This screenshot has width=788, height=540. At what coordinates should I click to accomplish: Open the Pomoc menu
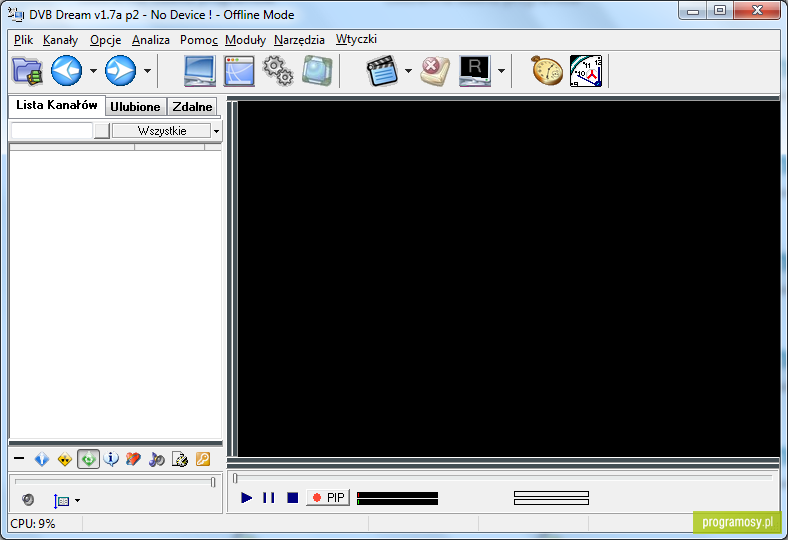(x=199, y=40)
